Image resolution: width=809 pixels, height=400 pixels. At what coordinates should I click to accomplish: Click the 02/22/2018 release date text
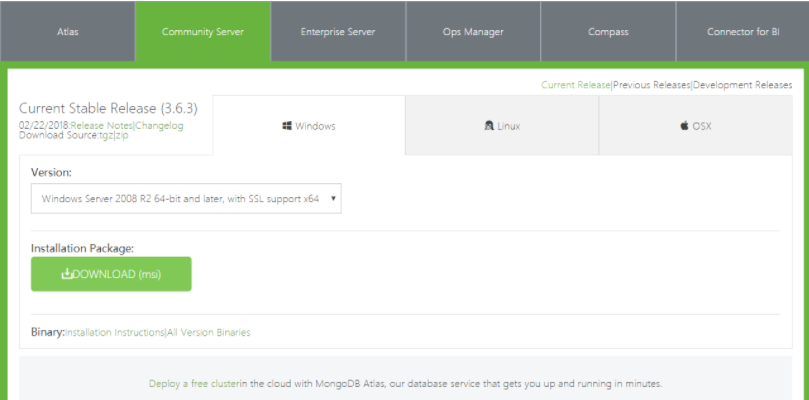pyautogui.click(x=44, y=125)
